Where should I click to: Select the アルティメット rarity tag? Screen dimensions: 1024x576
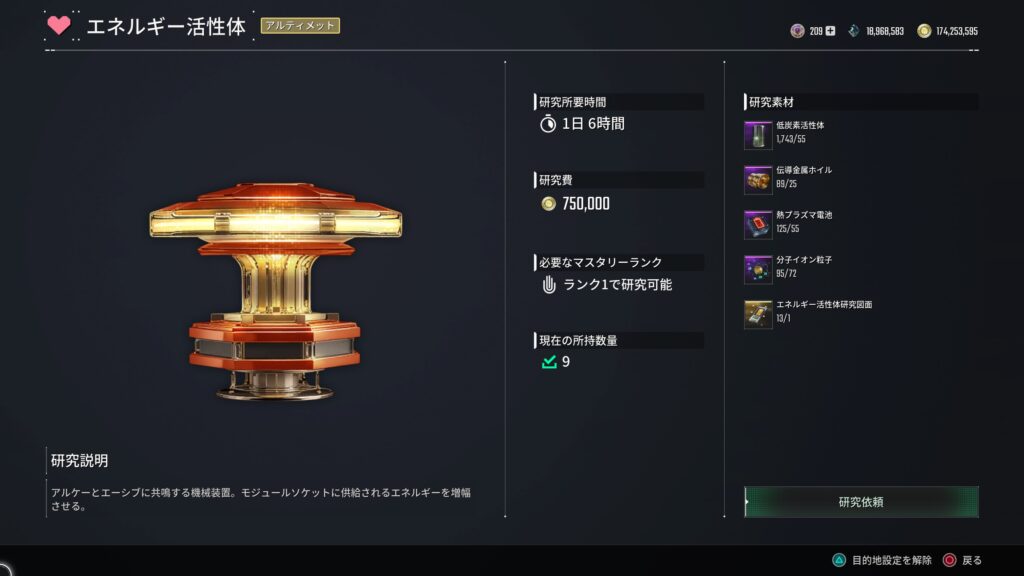pos(300,25)
